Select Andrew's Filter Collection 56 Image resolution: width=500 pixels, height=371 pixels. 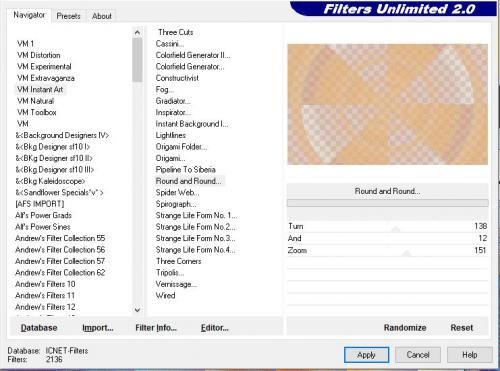coord(60,250)
